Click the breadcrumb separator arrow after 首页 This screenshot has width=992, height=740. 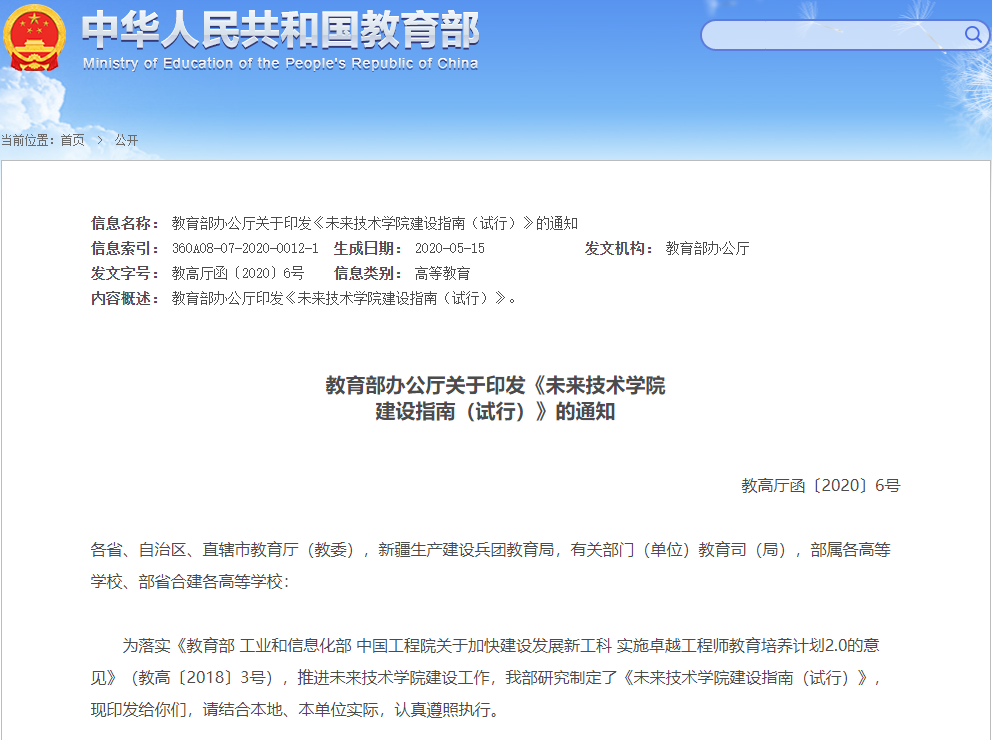click(99, 141)
